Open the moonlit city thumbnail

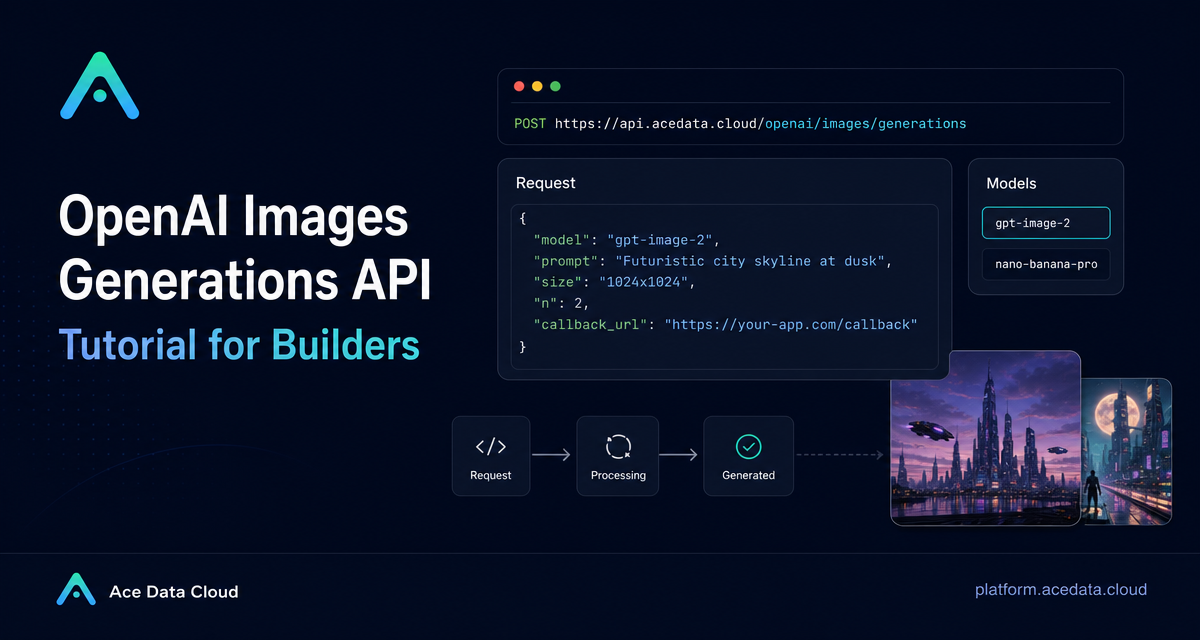(1127, 450)
